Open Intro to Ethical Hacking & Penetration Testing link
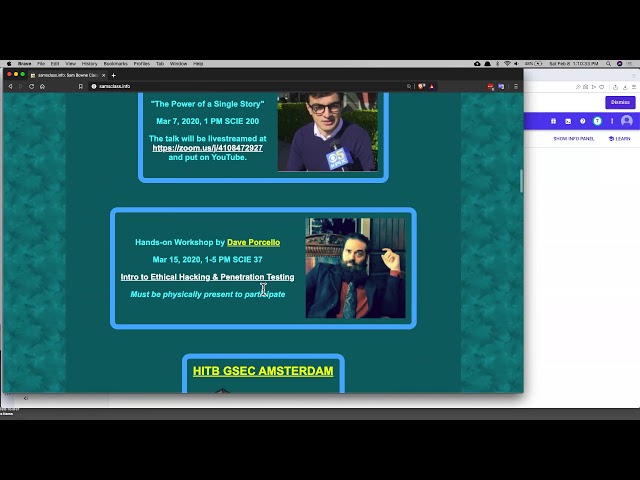The image size is (640, 480). (x=207, y=277)
